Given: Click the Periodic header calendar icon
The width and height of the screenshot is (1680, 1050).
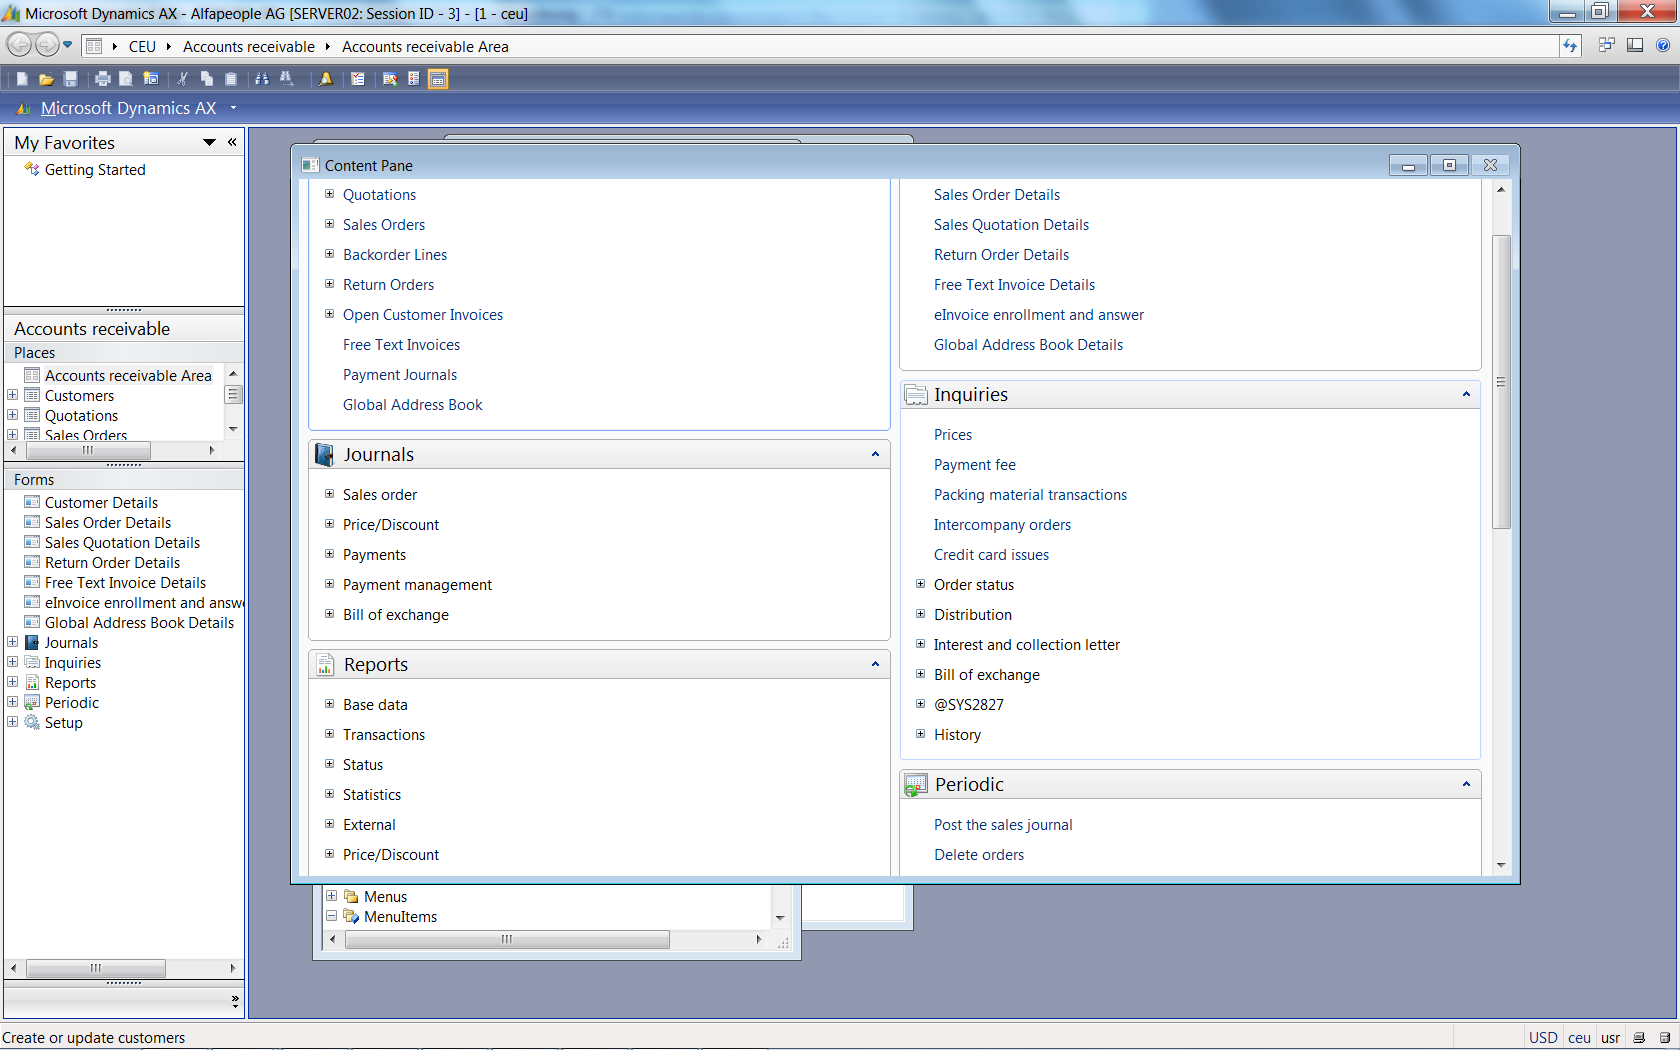Looking at the screenshot, I should 915,785.
